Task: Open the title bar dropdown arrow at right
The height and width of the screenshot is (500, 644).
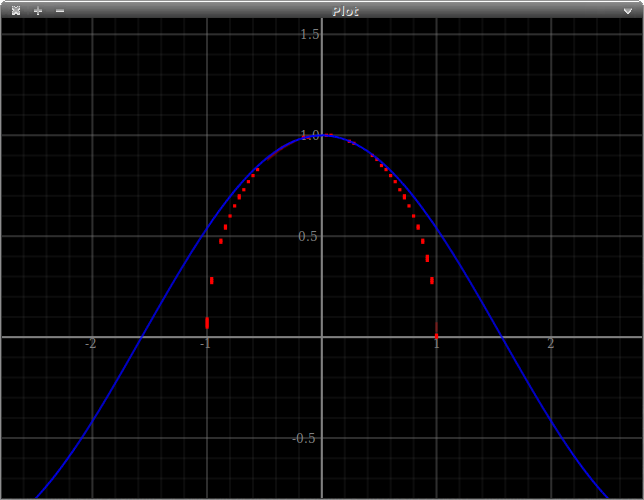Action: tap(630, 10)
